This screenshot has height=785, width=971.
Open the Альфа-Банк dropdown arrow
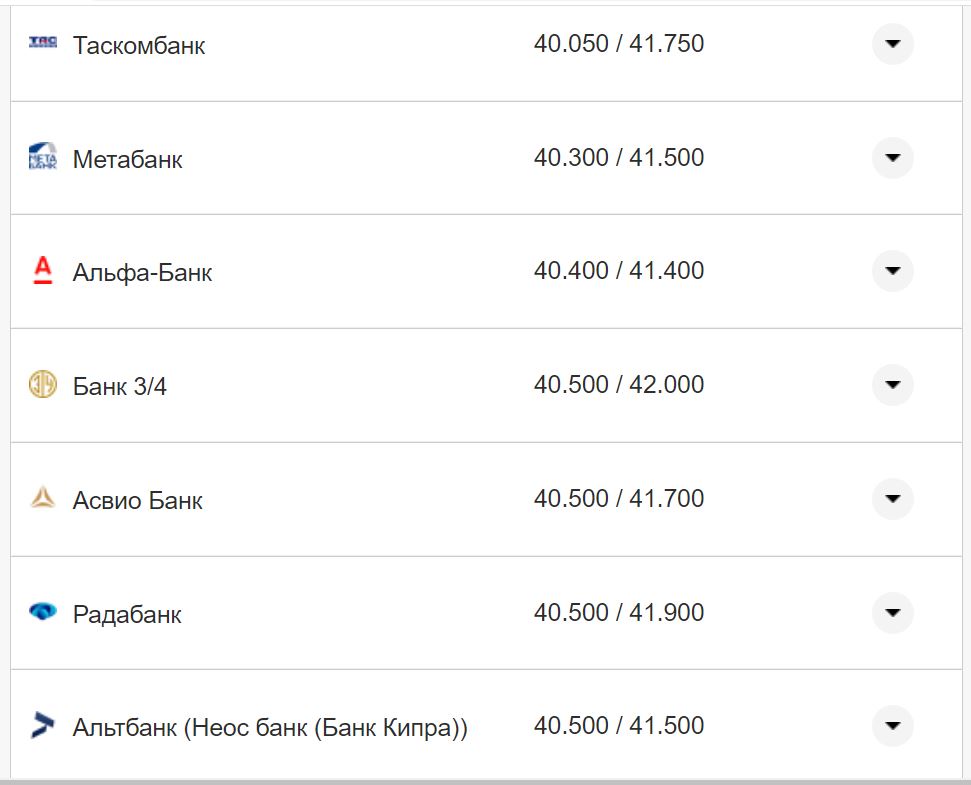(x=892, y=271)
